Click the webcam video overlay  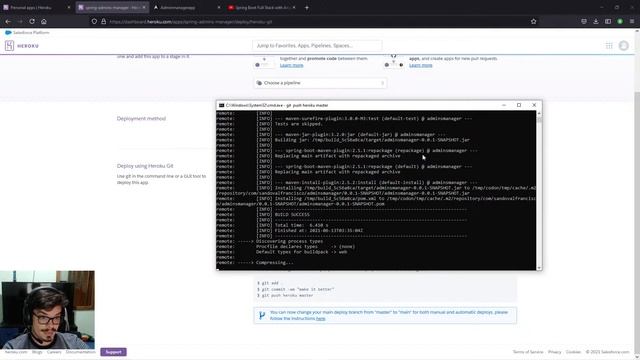point(47,309)
